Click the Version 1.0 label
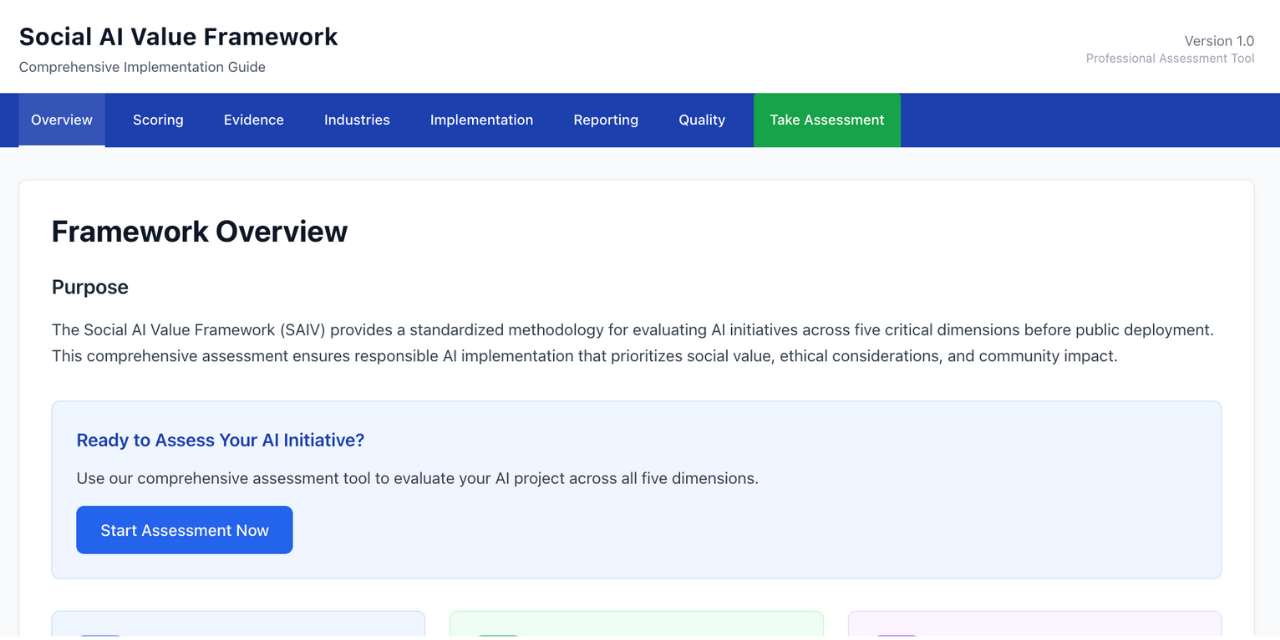Screen dimensions: 1280x640 pos(1218,40)
